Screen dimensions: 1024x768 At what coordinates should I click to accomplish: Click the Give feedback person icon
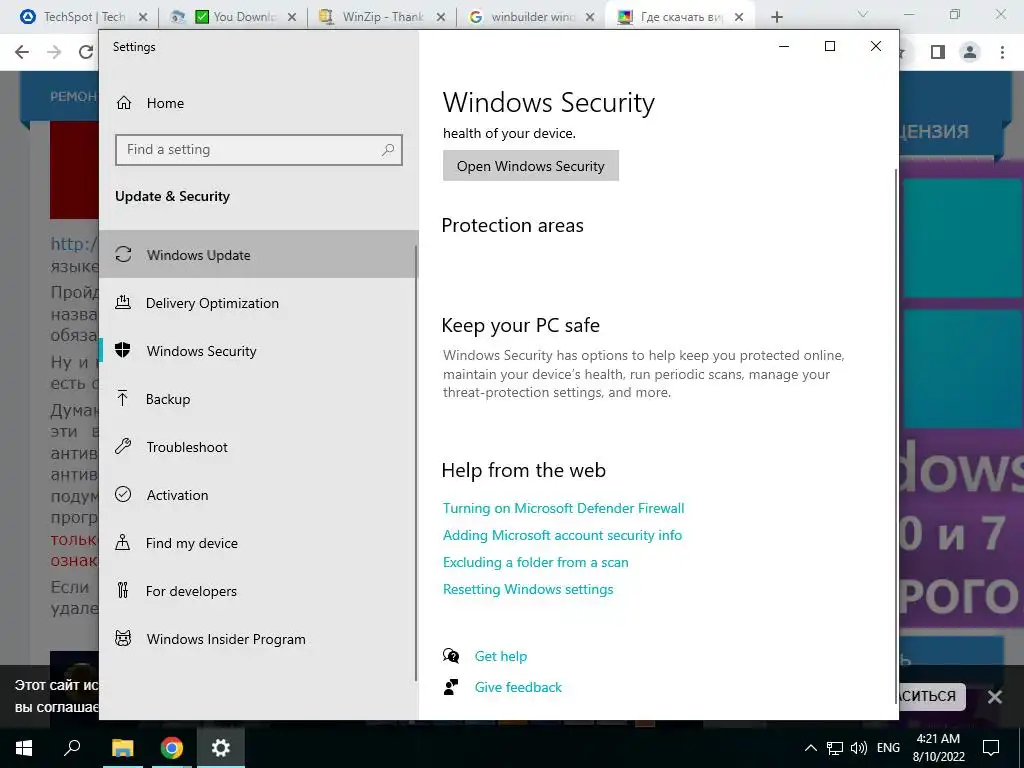(451, 687)
